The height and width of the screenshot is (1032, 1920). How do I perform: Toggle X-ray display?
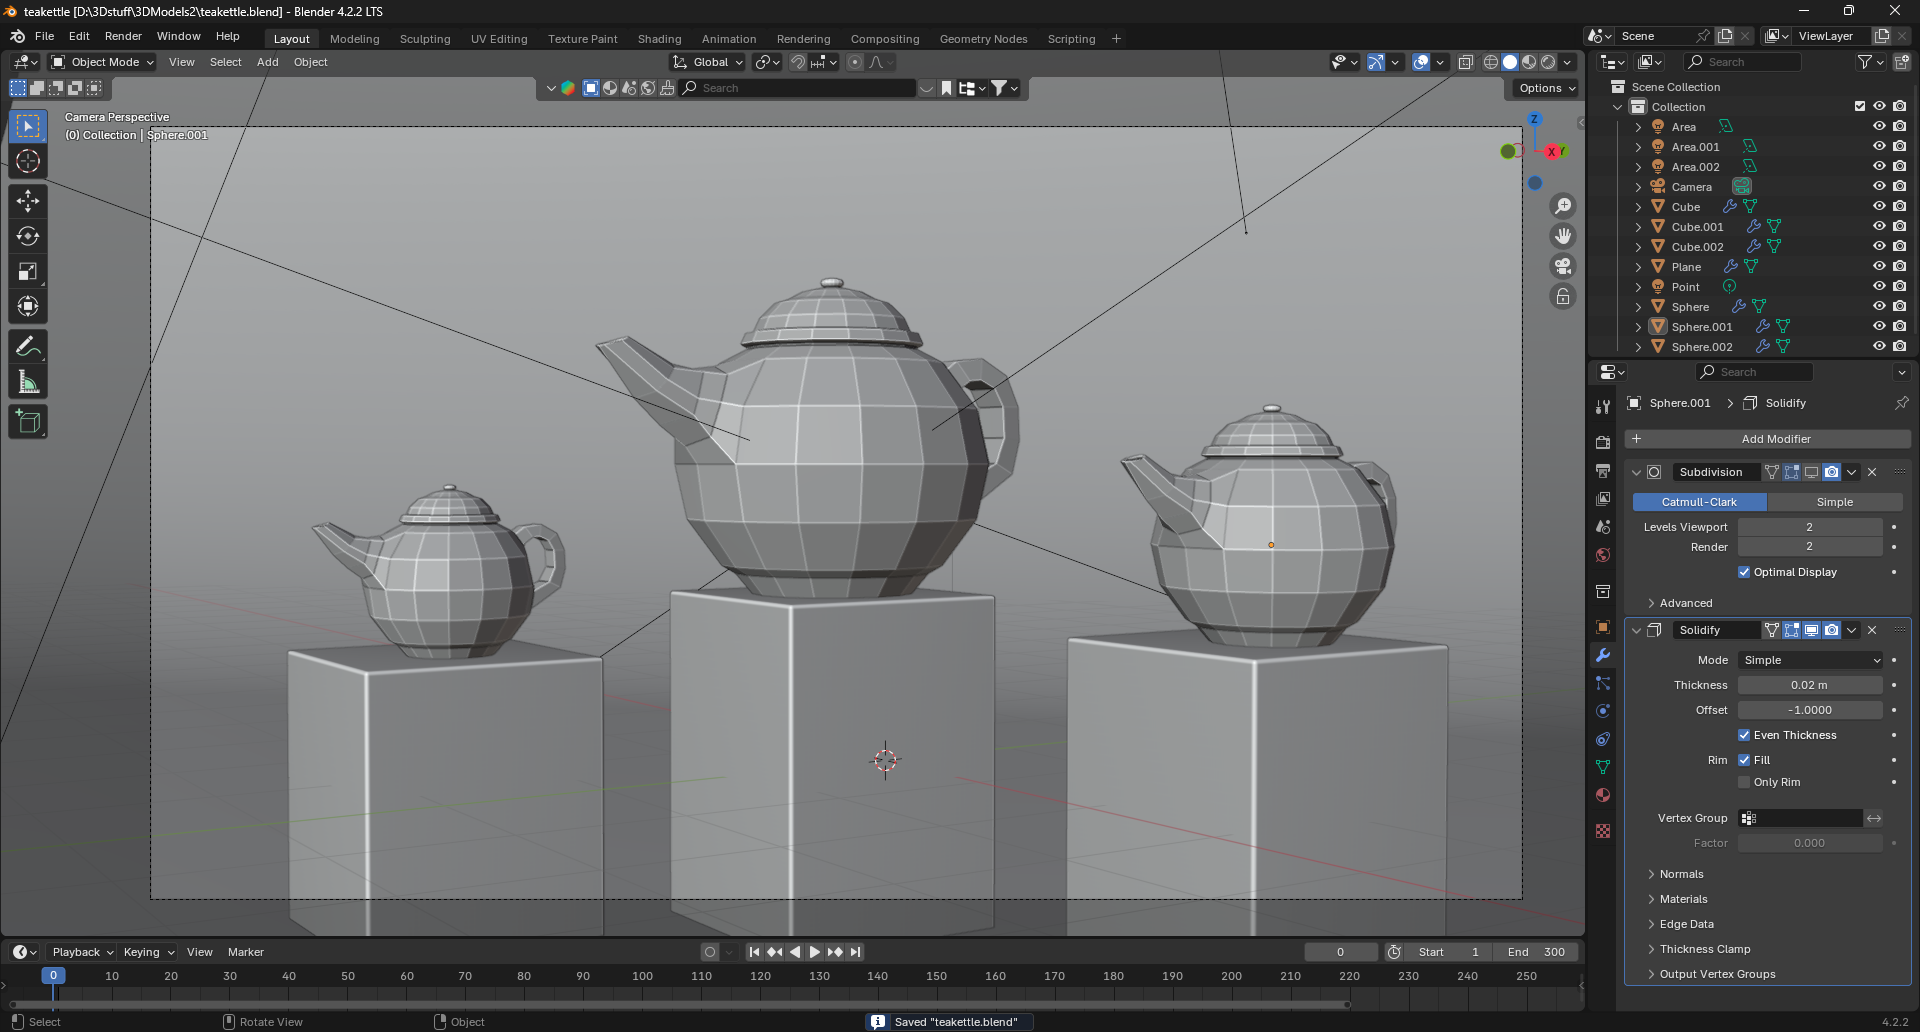coord(1465,62)
